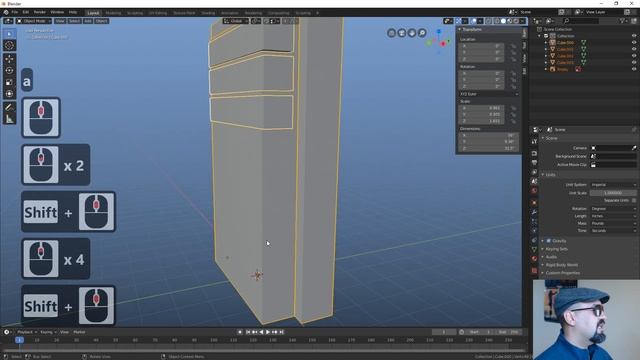Click the Unit Scale value slider
The image size is (640, 360).
pos(613,193)
